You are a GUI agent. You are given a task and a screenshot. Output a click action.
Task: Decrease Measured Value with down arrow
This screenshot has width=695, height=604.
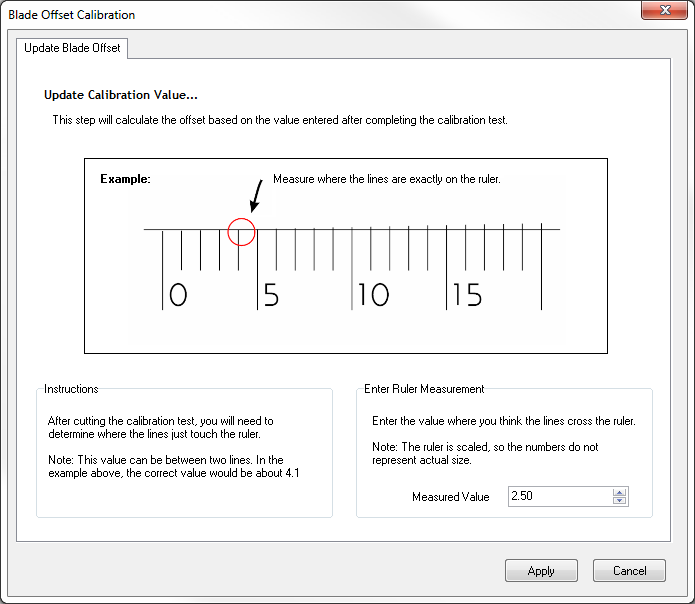(619, 500)
